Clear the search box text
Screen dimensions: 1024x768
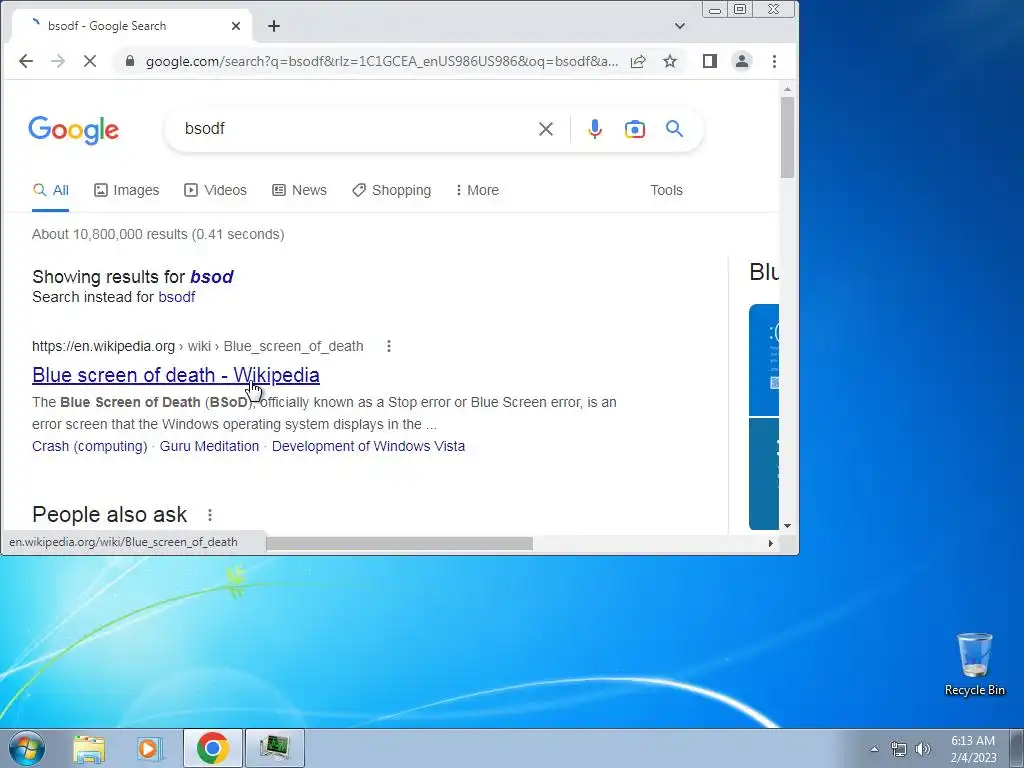[x=546, y=129]
